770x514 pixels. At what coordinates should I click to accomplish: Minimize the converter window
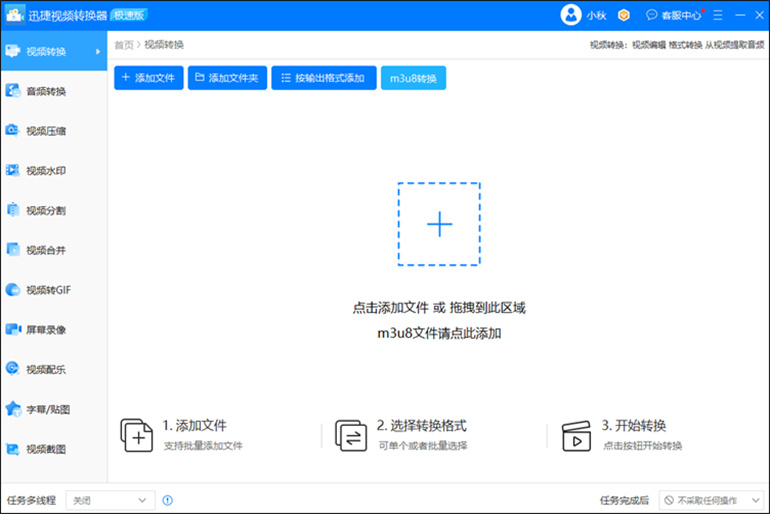(x=740, y=15)
